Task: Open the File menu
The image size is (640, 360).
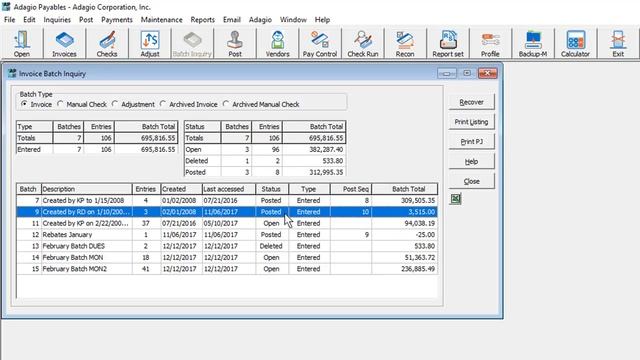Action: click(9, 20)
